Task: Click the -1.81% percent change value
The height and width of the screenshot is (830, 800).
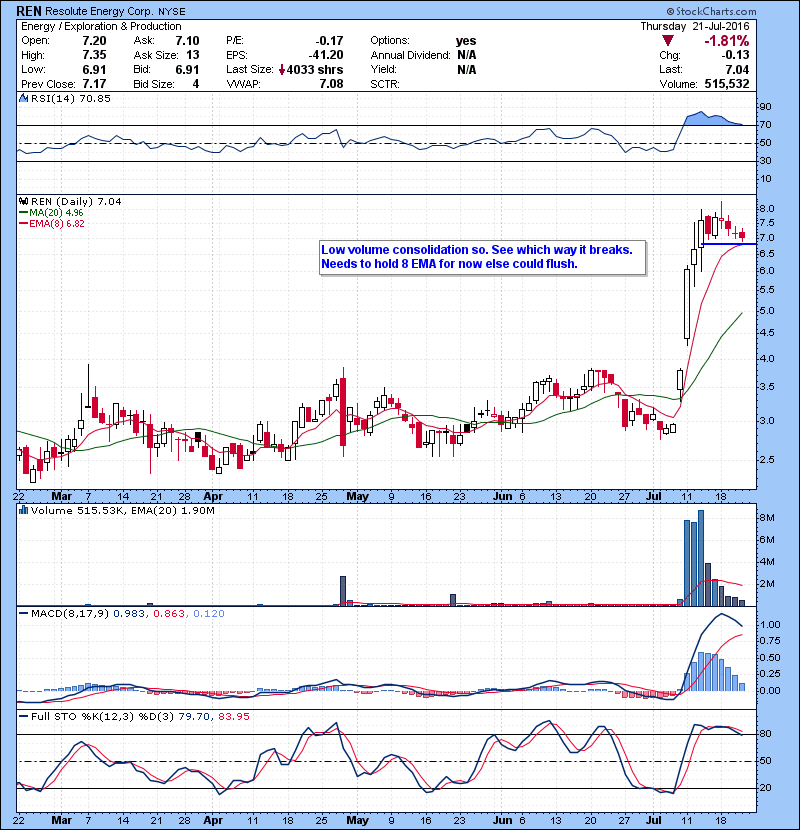Action: pos(726,41)
